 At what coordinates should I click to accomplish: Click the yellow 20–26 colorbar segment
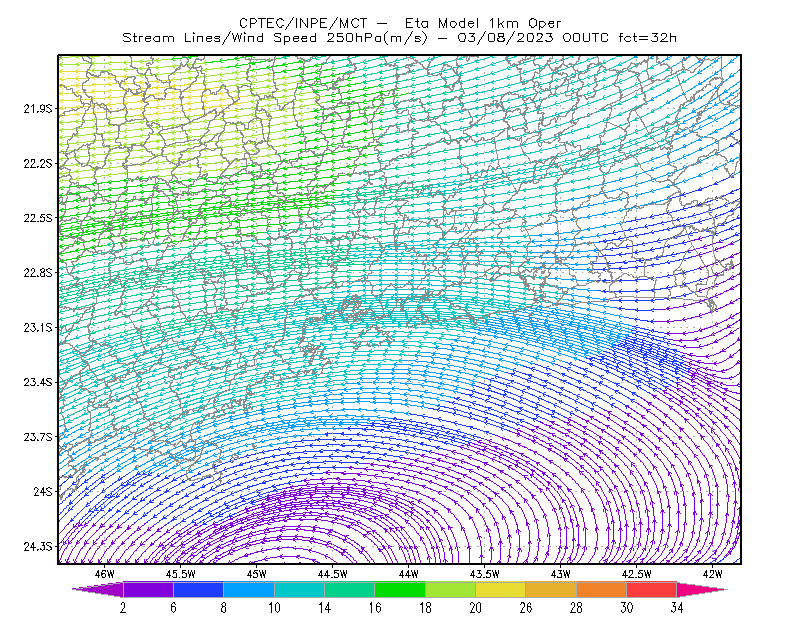click(x=501, y=589)
